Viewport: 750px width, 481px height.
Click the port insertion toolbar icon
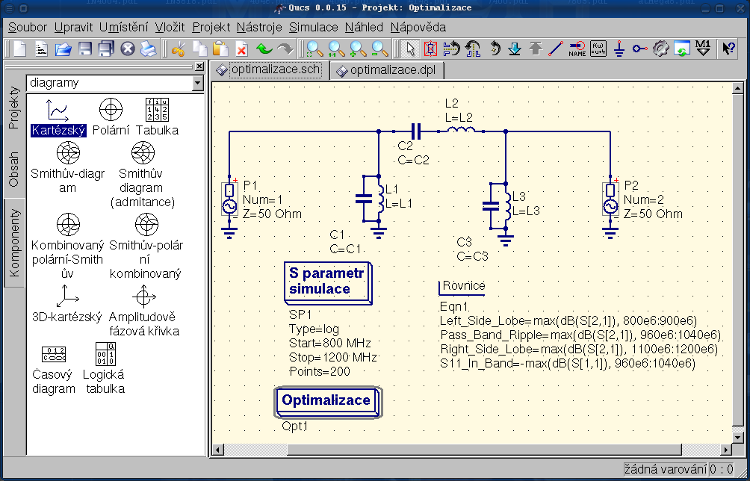[x=640, y=48]
